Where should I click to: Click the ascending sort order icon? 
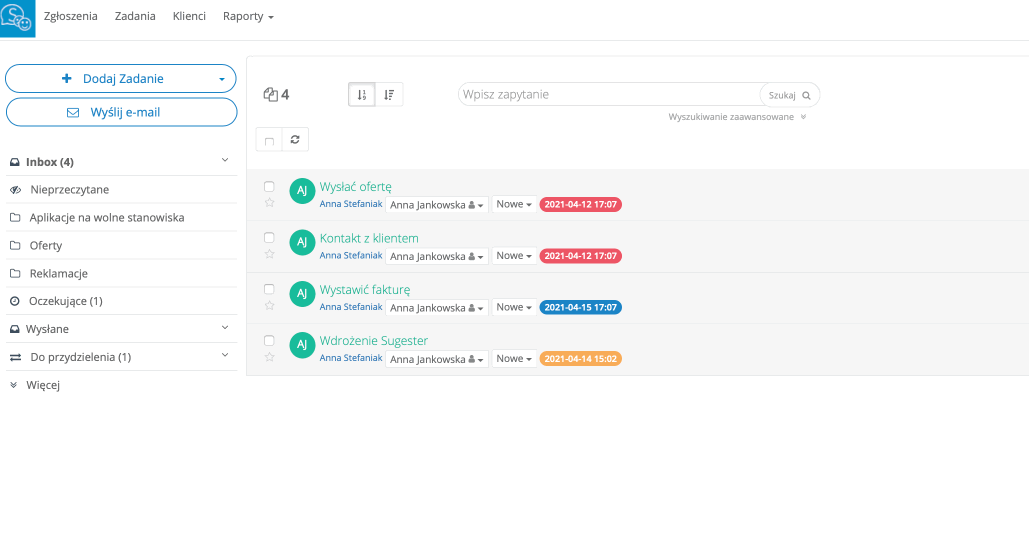tap(362, 95)
